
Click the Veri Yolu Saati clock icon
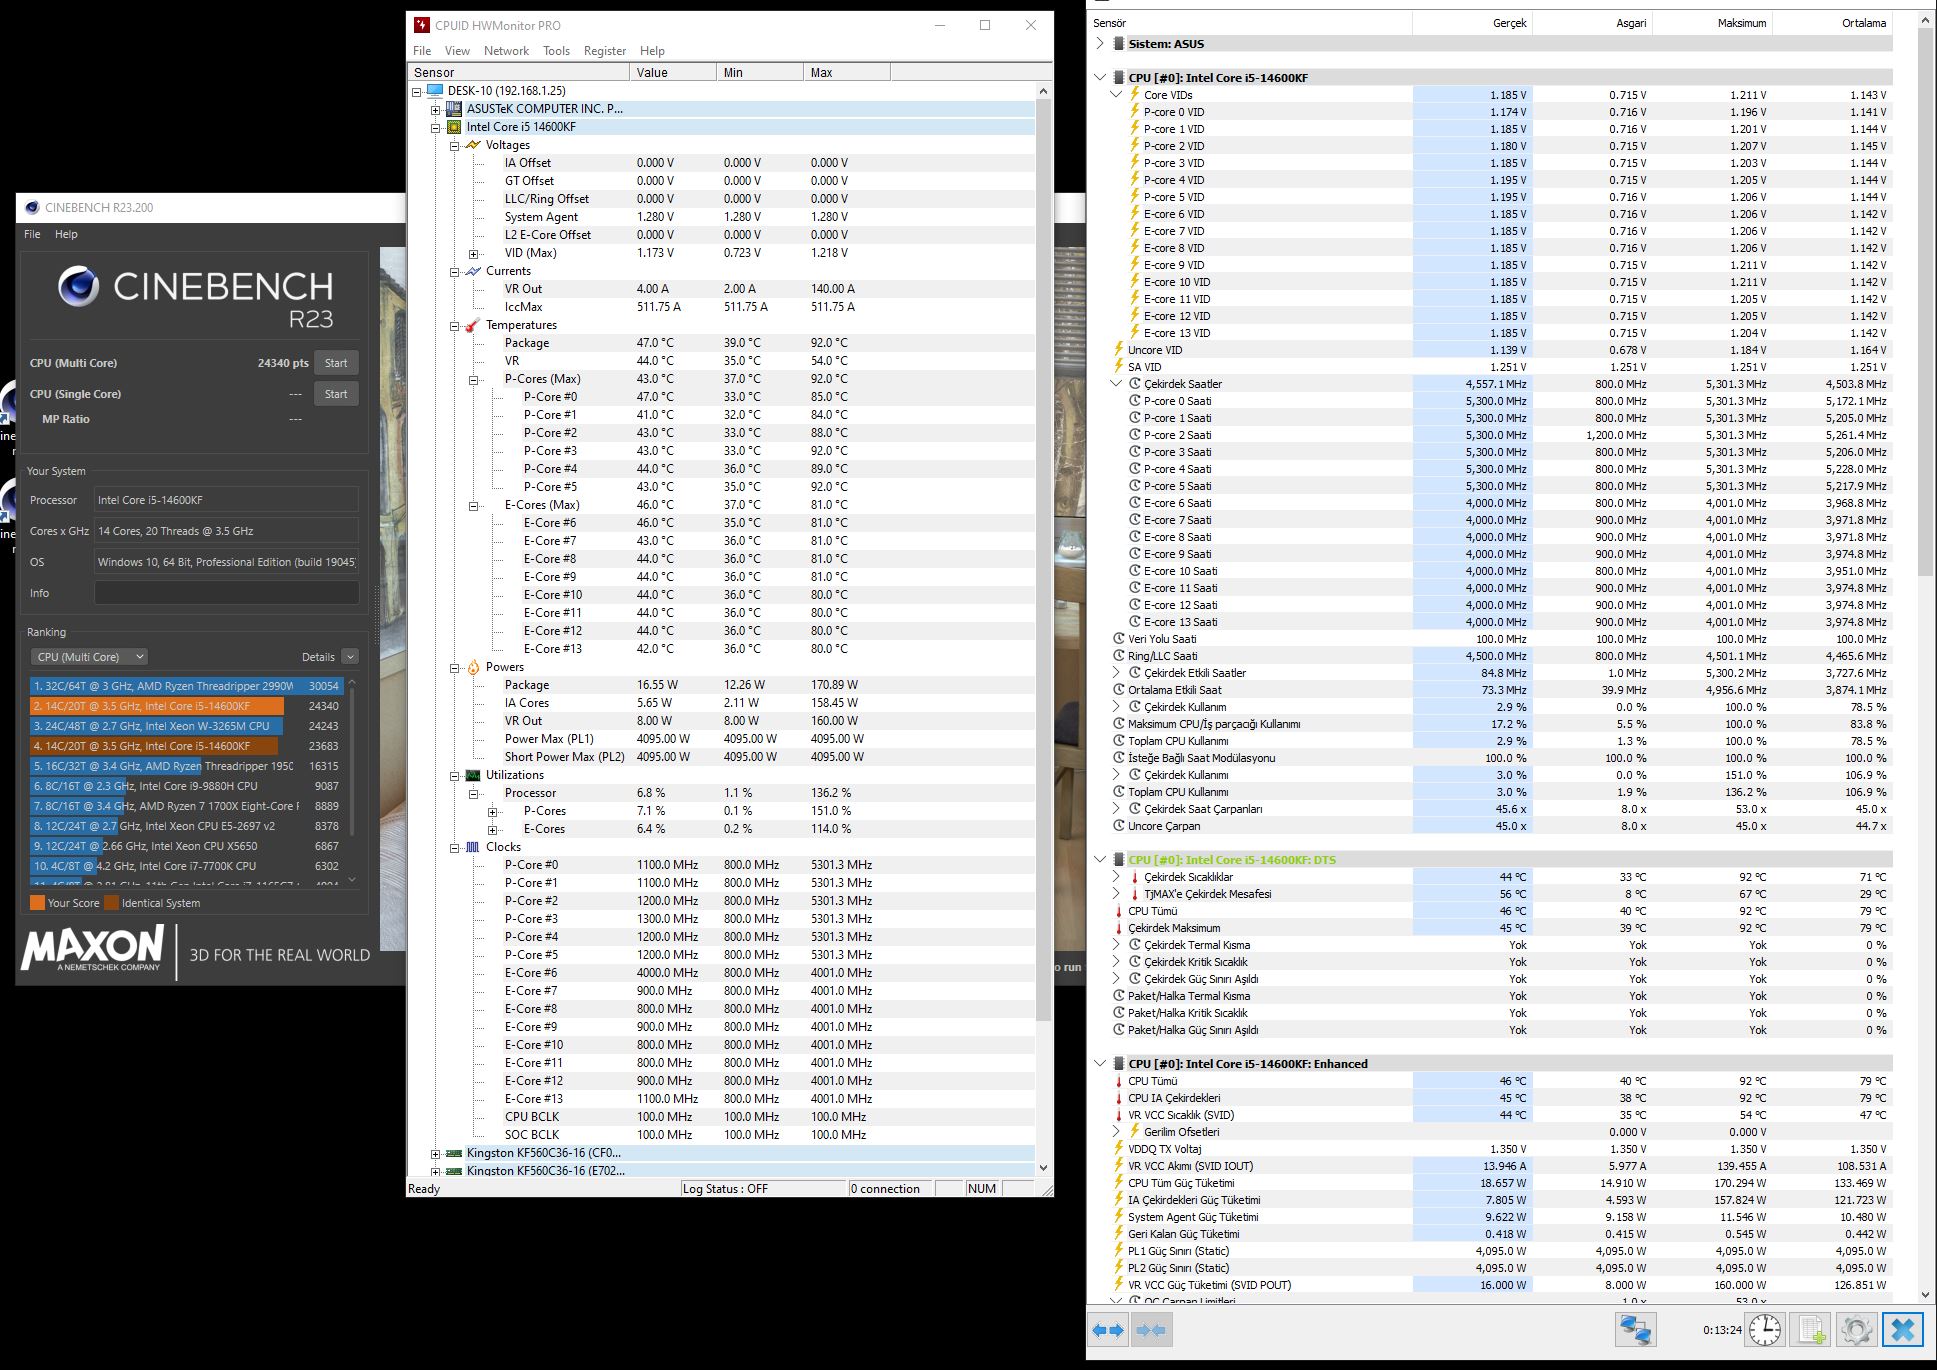click(1119, 639)
